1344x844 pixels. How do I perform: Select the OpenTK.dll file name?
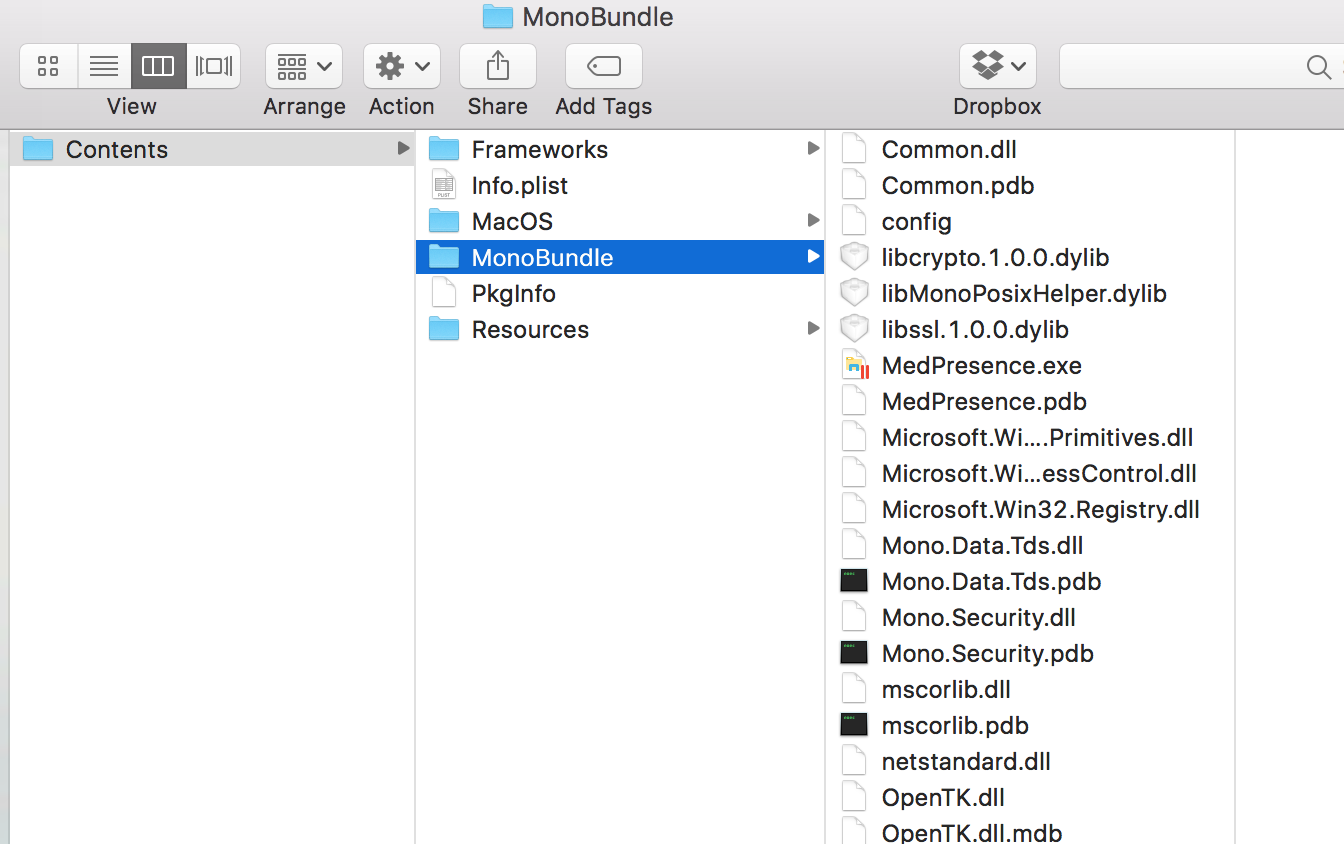[943, 797]
